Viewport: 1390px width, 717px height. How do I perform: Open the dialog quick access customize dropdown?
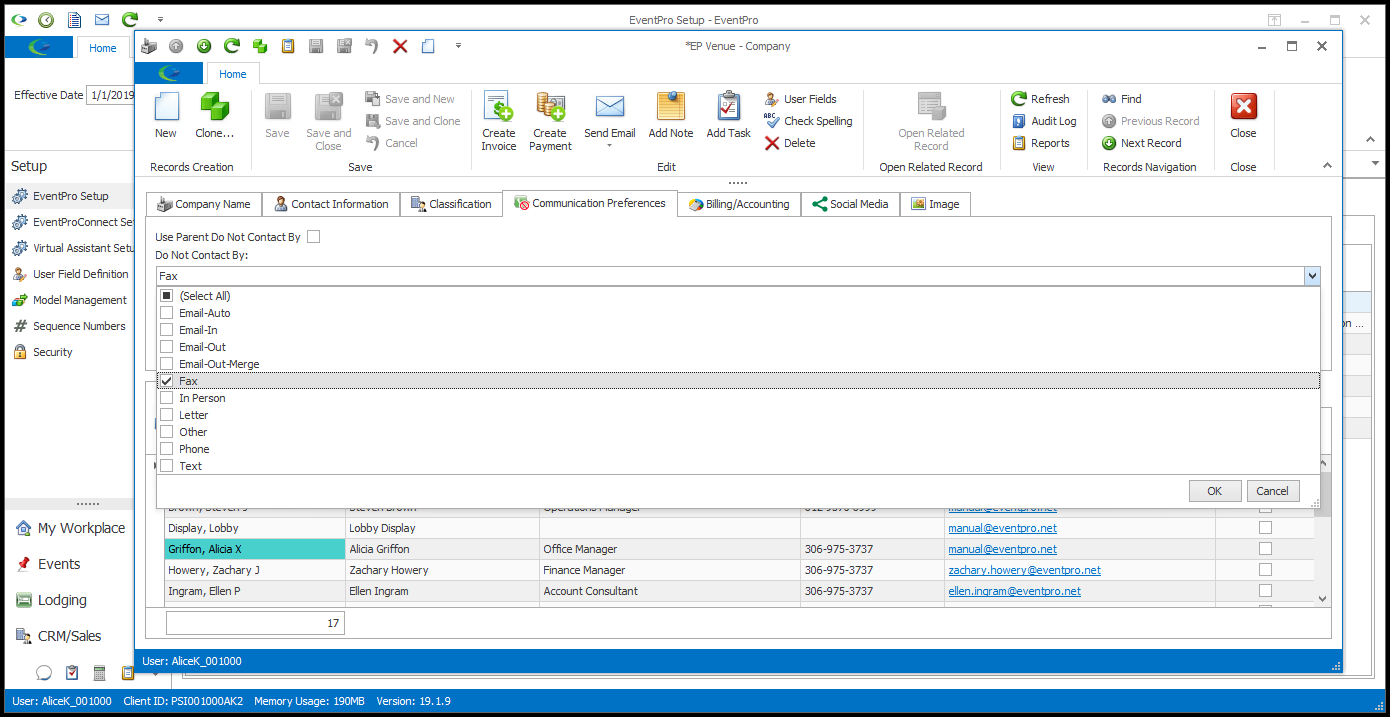tap(458, 45)
